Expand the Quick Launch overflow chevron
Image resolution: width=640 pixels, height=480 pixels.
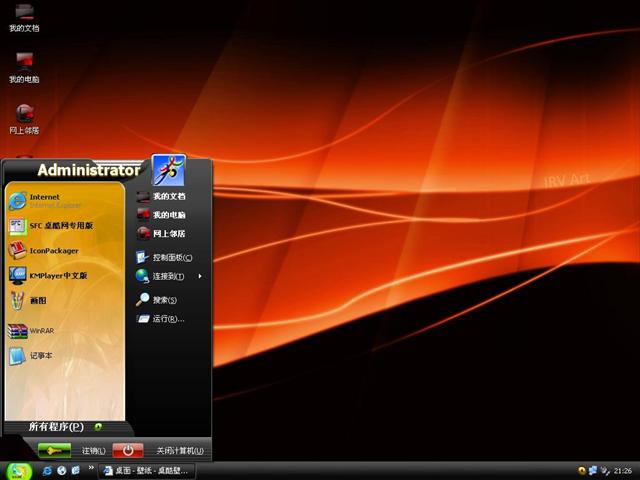click(91, 468)
